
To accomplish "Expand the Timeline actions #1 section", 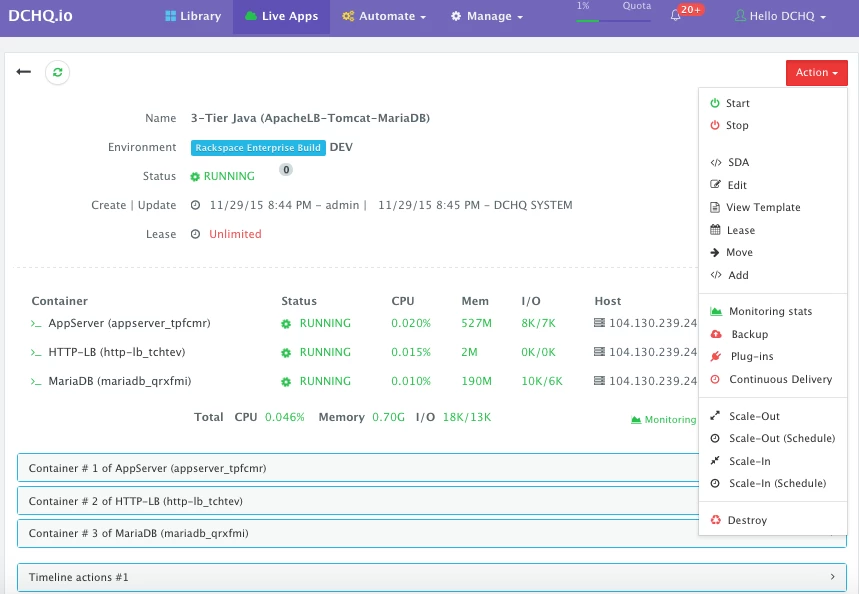I will [432, 577].
